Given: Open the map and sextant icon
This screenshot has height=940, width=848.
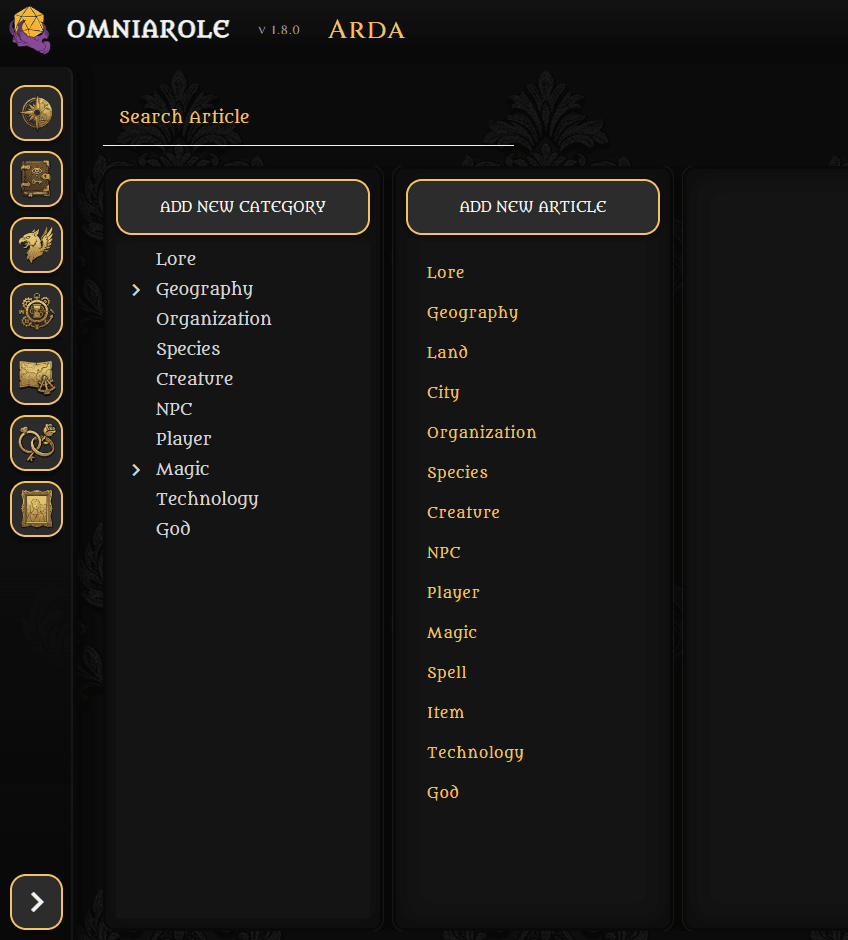Looking at the screenshot, I should coord(37,376).
